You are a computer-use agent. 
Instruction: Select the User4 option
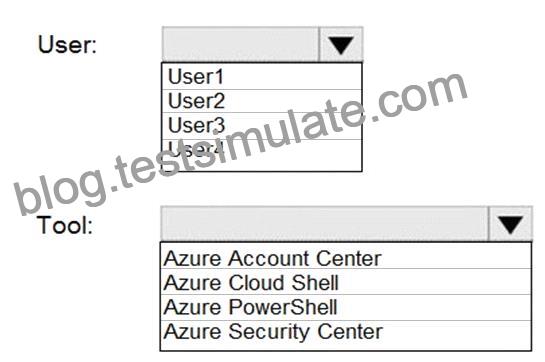pyautogui.click(x=262, y=149)
